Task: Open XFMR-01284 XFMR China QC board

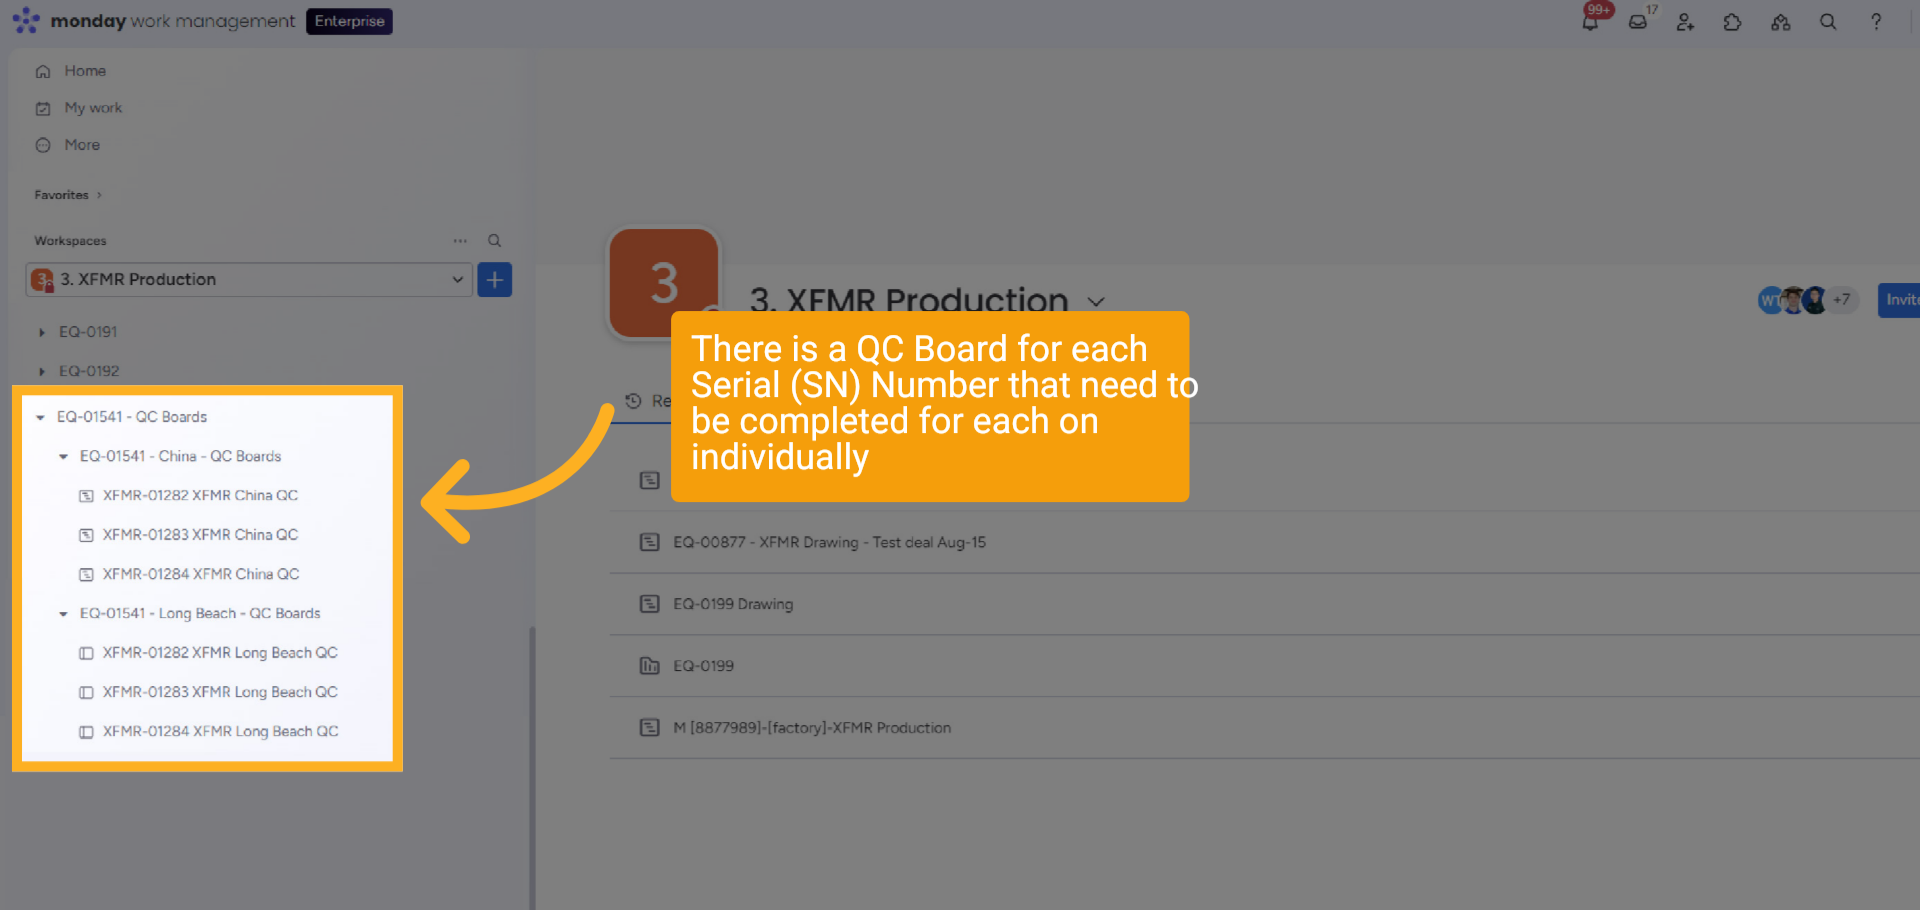Action: click(201, 575)
